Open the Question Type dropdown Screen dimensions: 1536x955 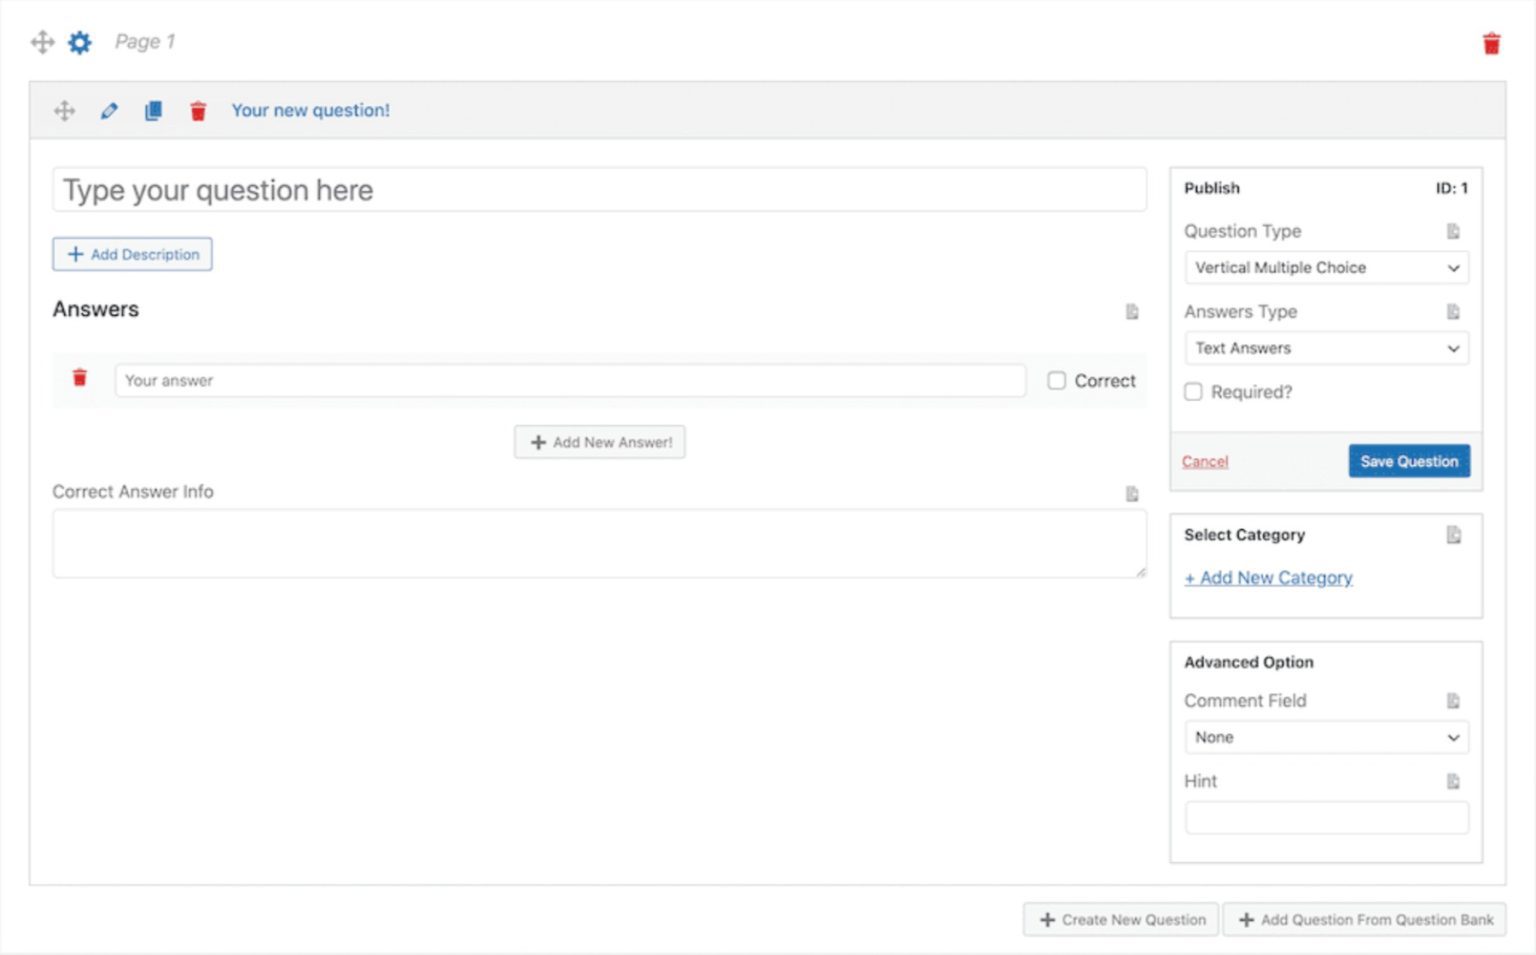tap(1326, 267)
